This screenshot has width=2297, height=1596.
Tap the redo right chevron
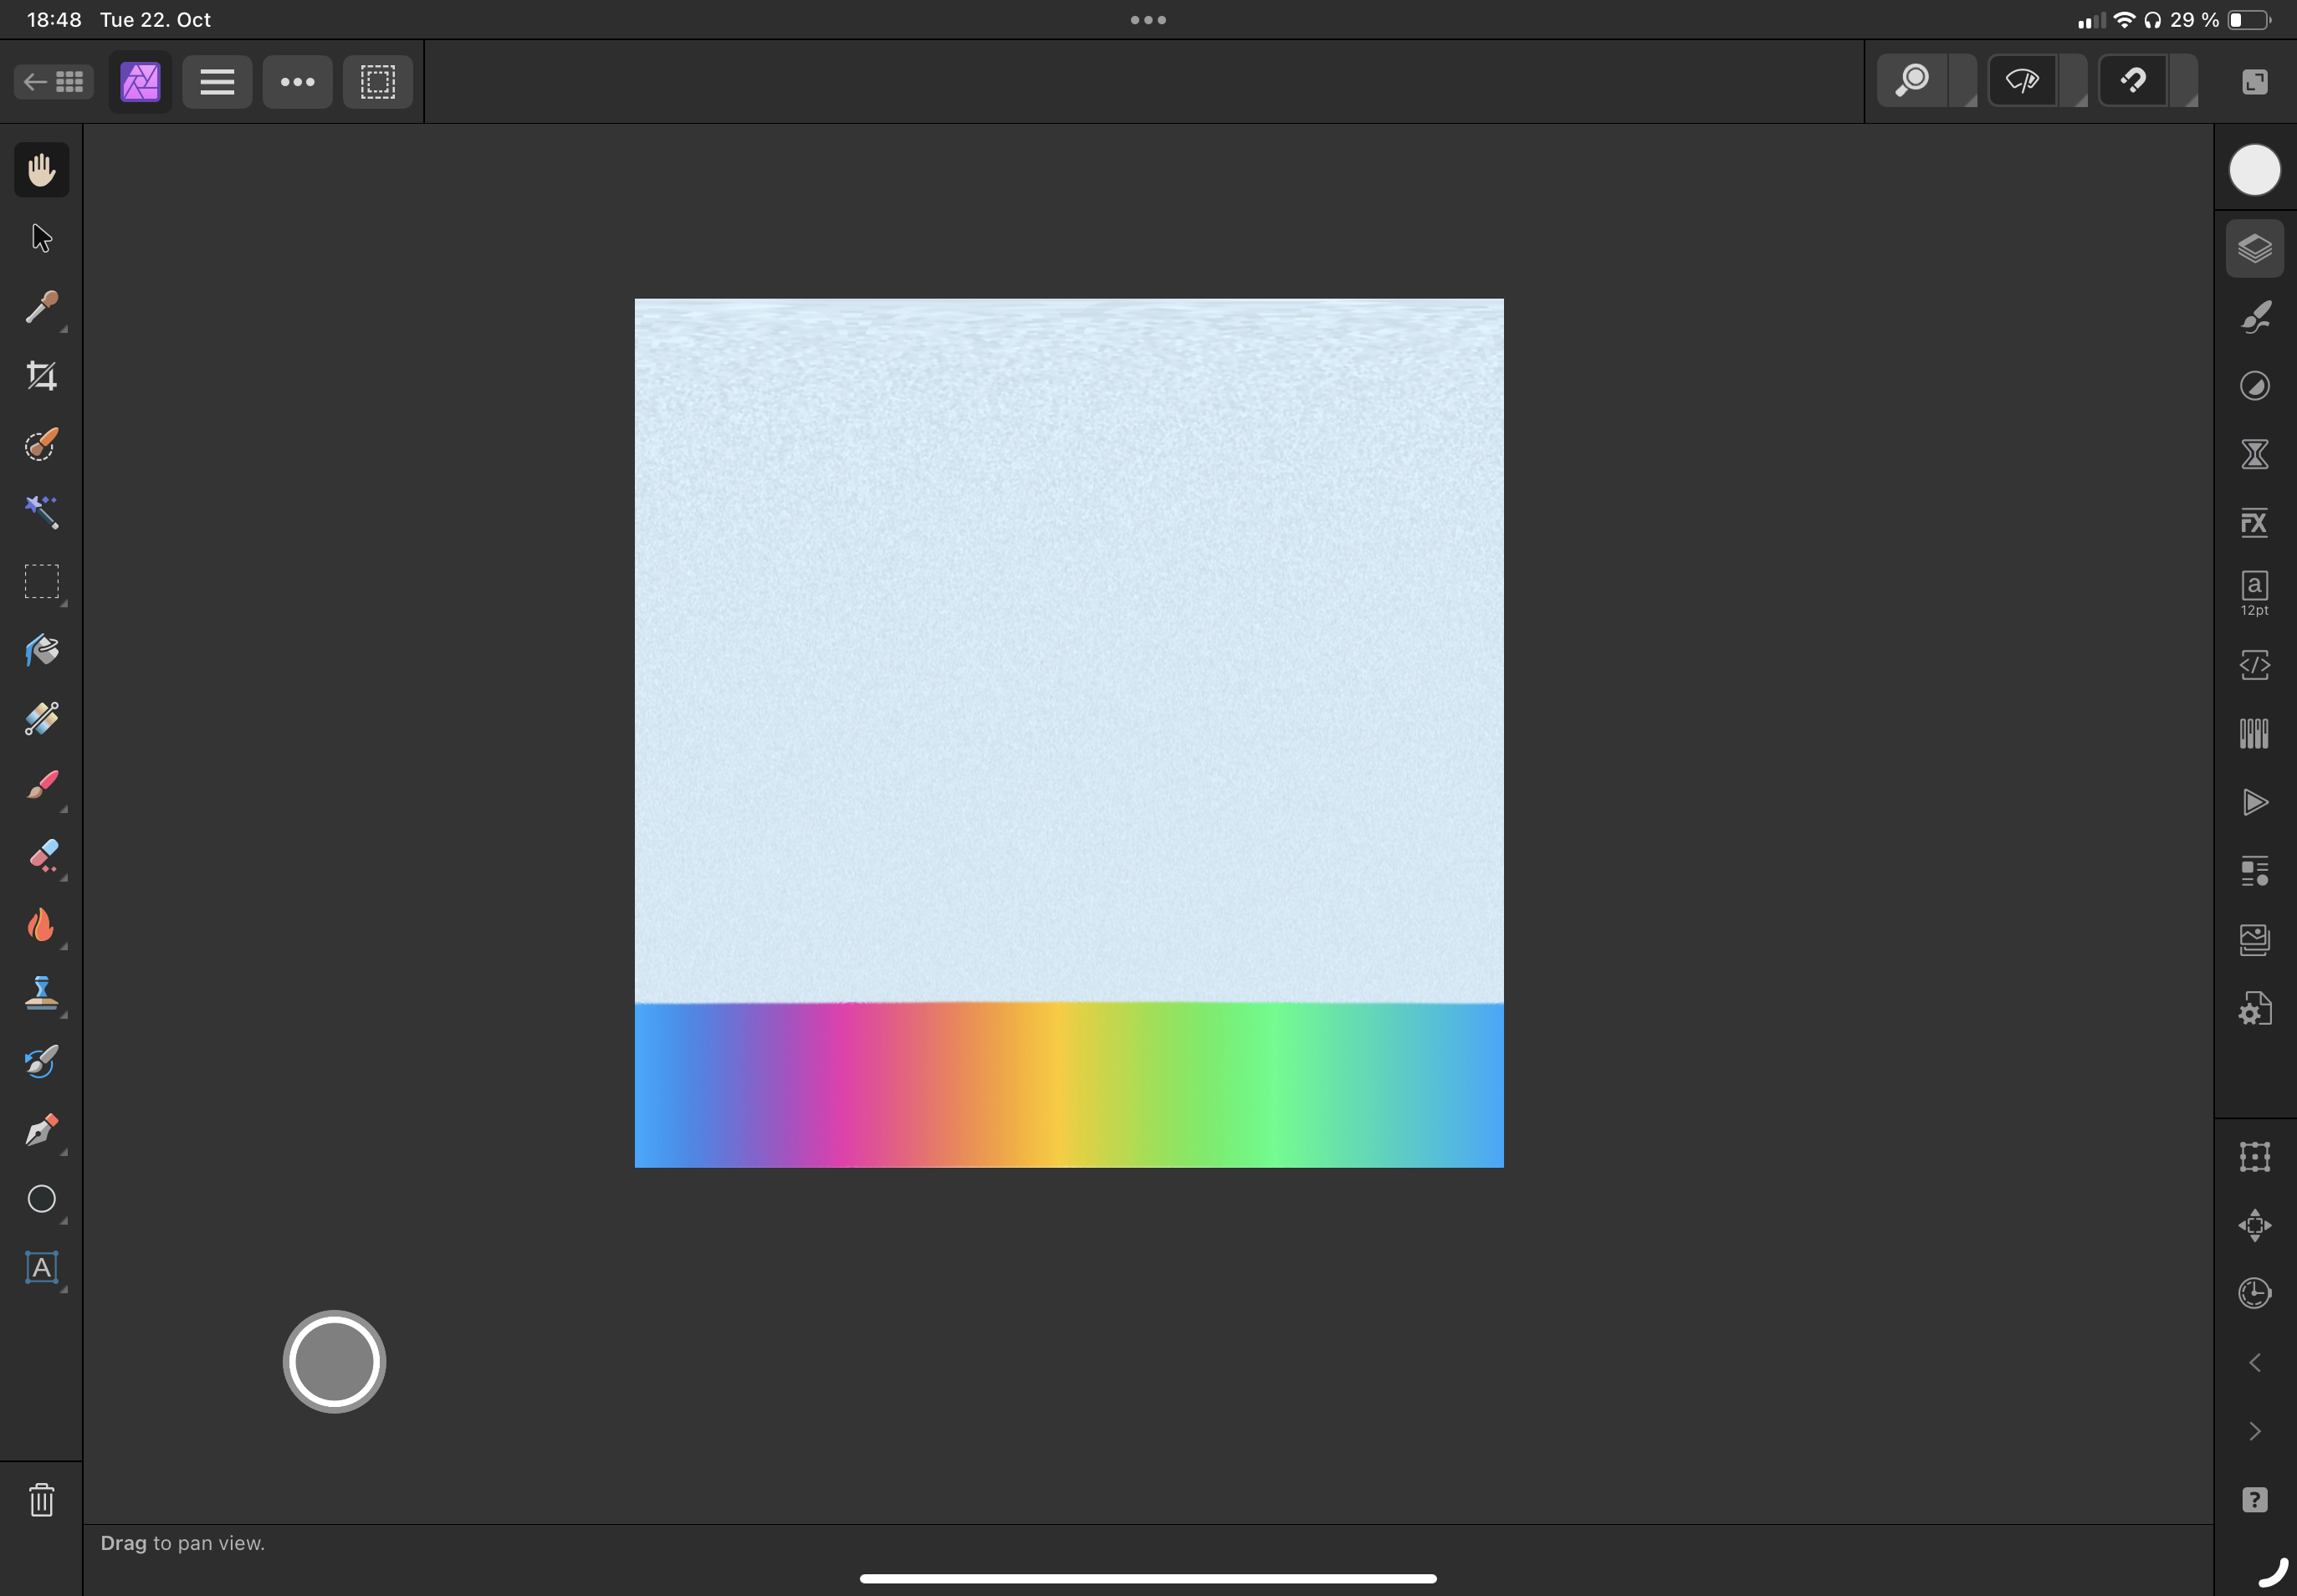pos(2254,1431)
